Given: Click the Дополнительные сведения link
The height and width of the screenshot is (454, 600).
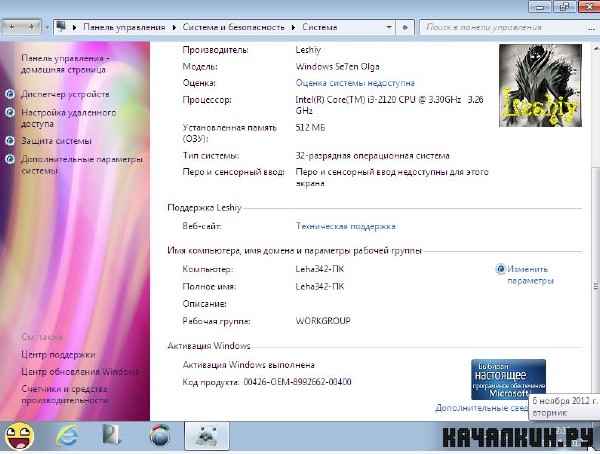Looking at the screenshot, I should coord(482,408).
